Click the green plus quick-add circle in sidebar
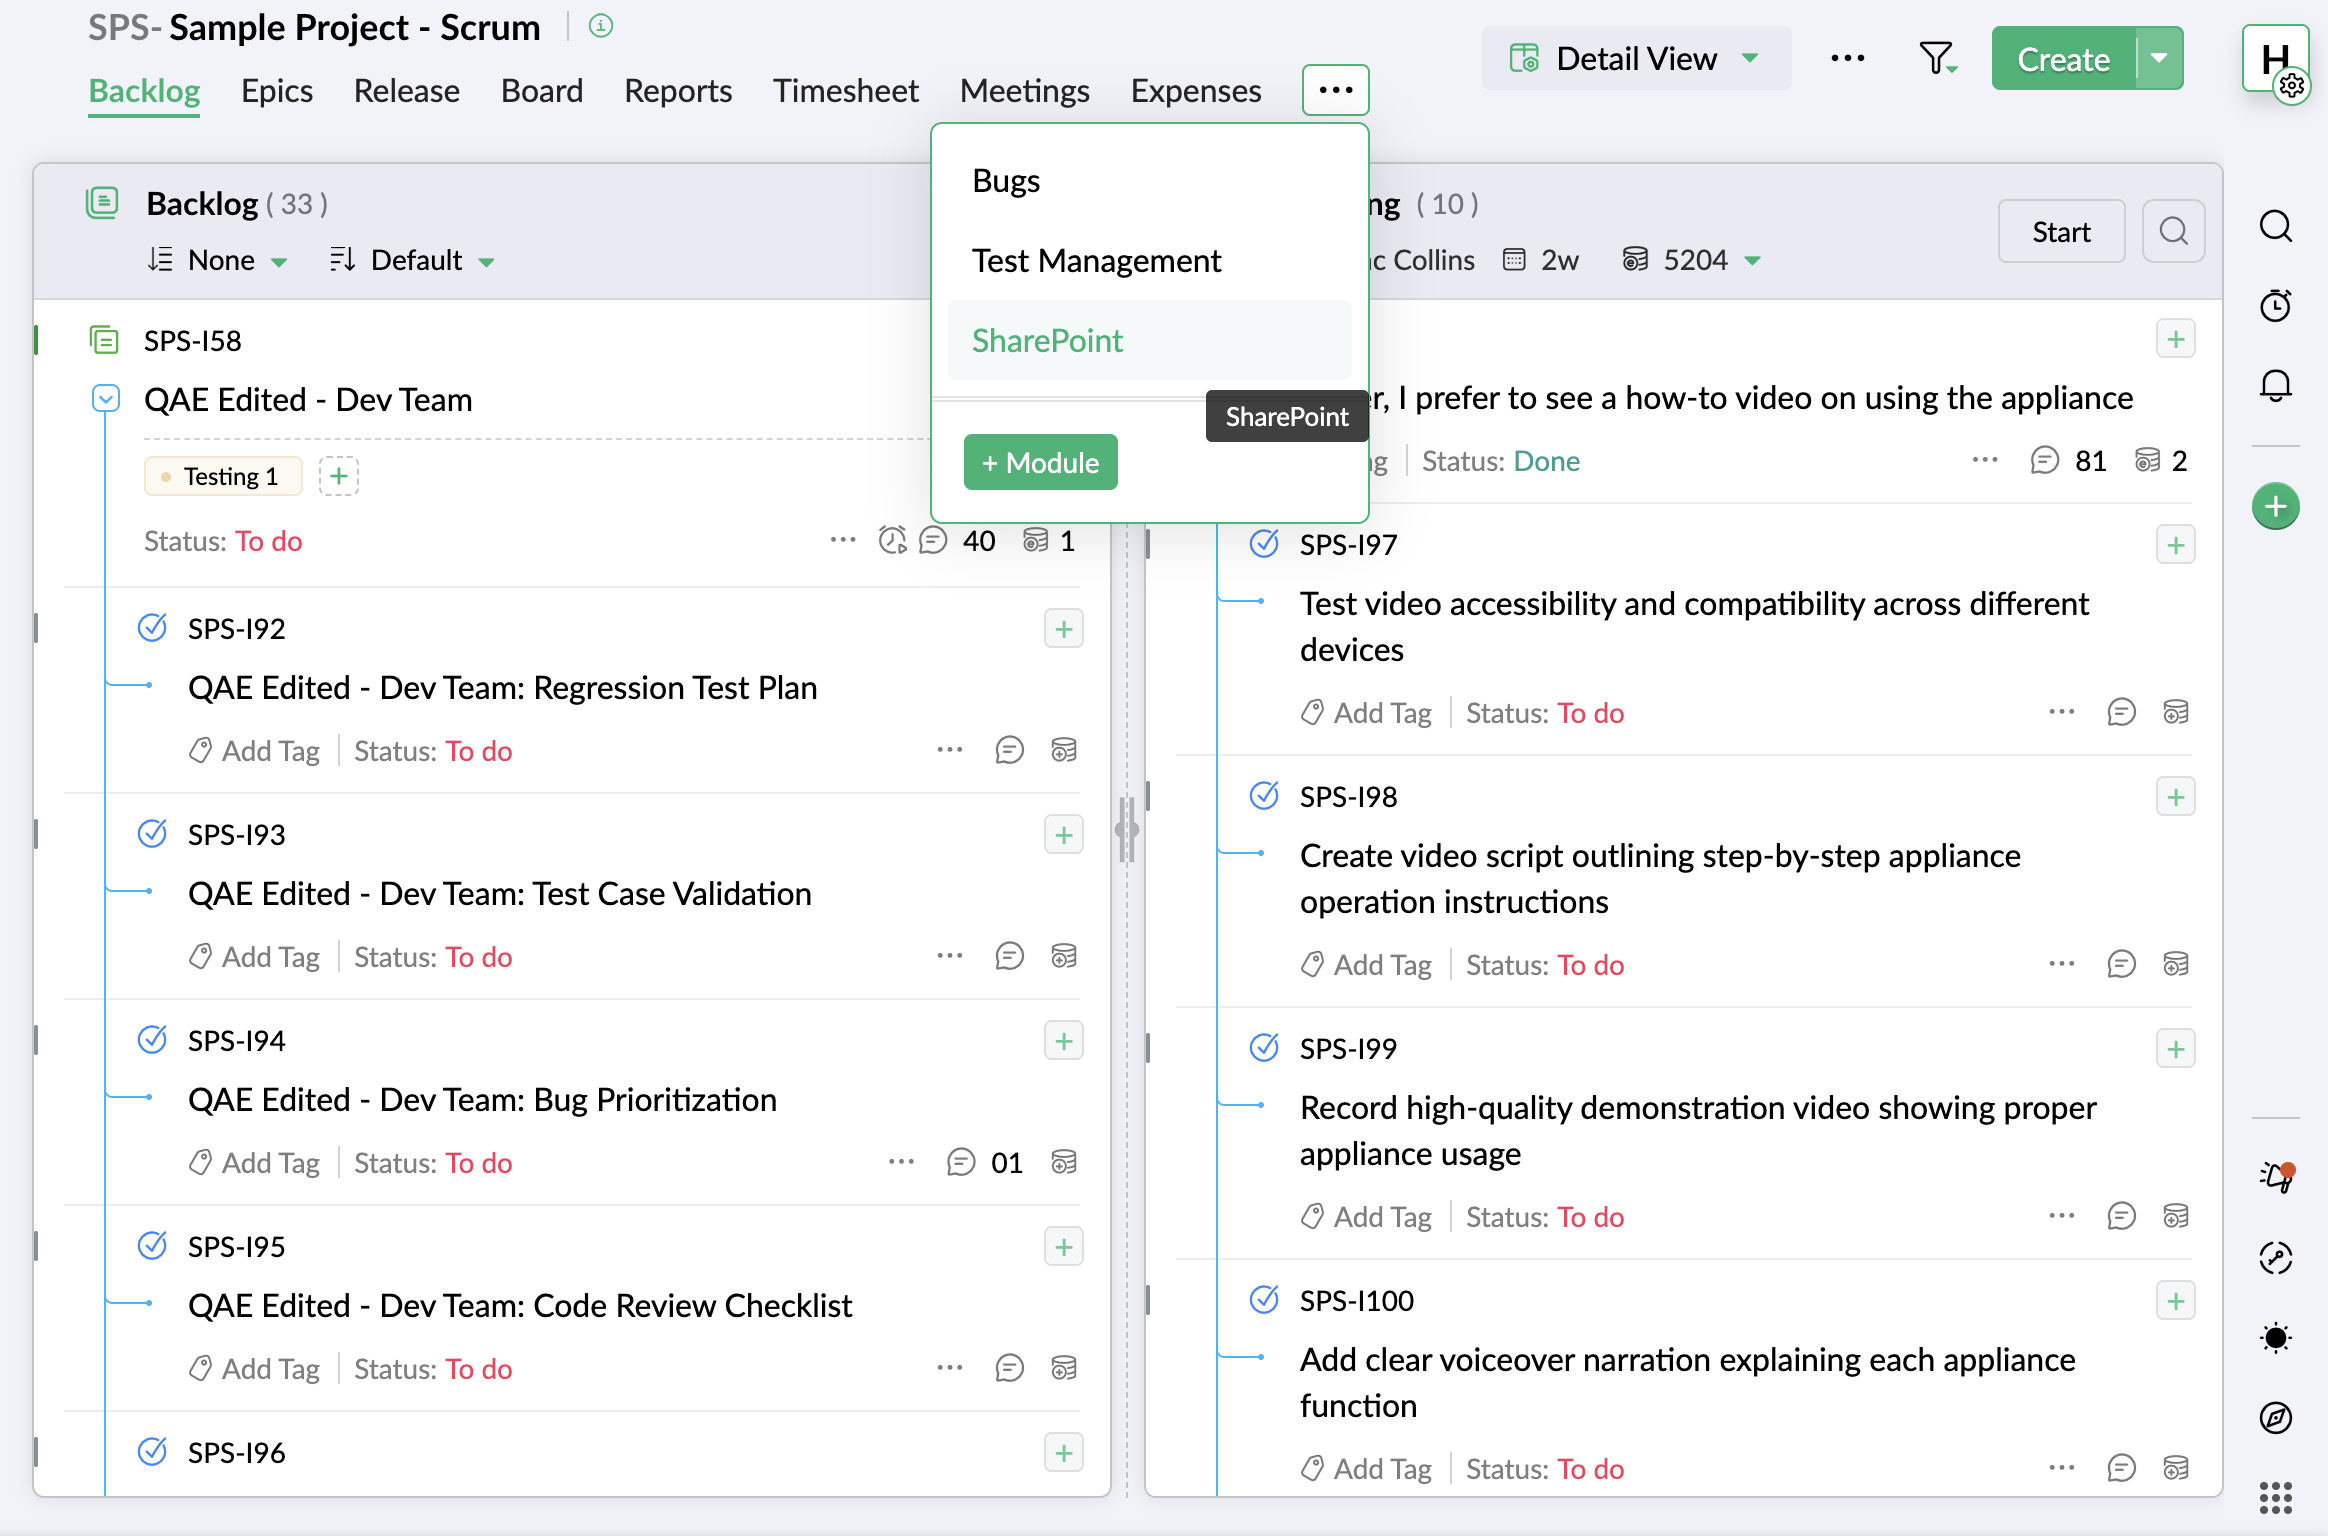Screen dimensions: 2328x1536 pyautogui.click(x=2276, y=506)
